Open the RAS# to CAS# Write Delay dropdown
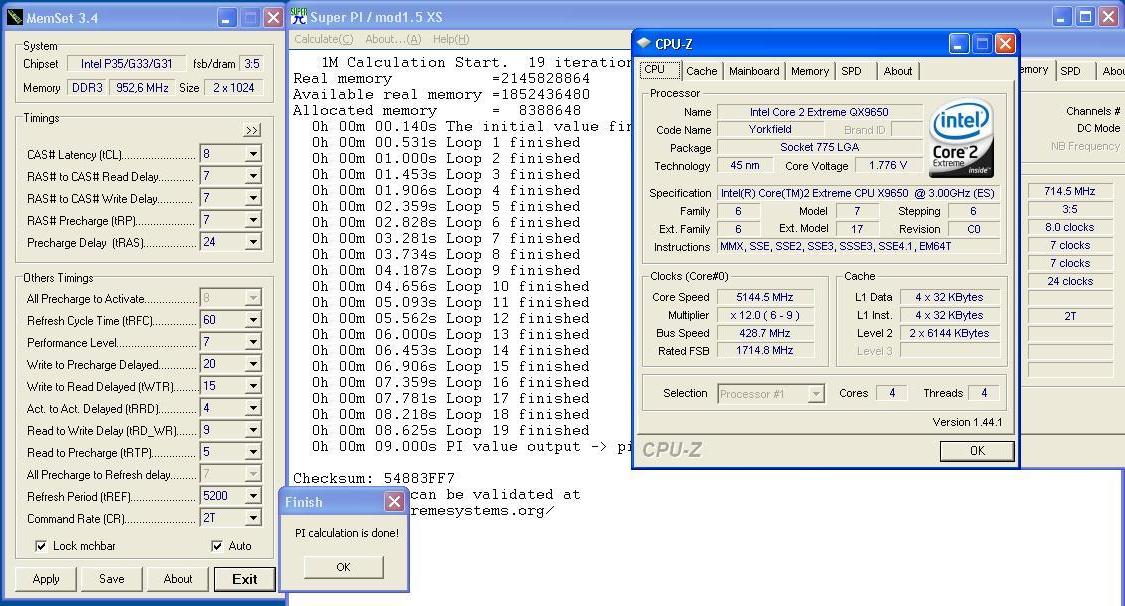 point(253,198)
